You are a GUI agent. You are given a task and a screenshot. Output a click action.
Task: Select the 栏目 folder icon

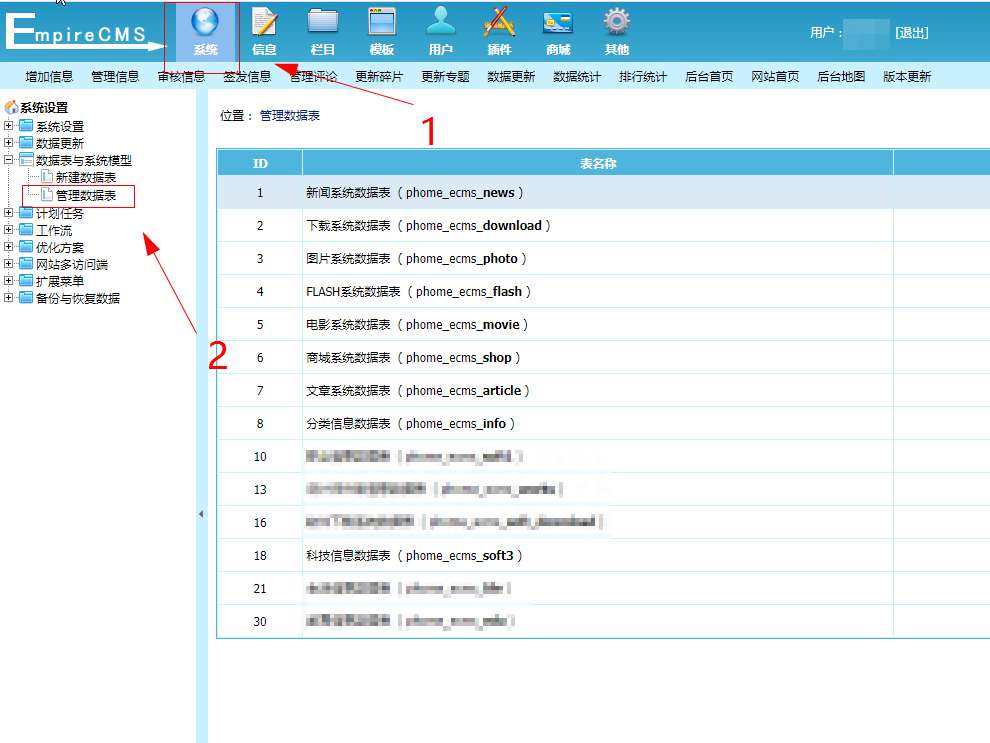(x=323, y=23)
